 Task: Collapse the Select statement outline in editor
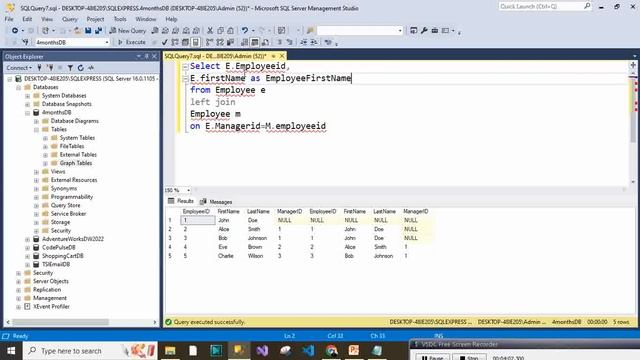[185, 67]
